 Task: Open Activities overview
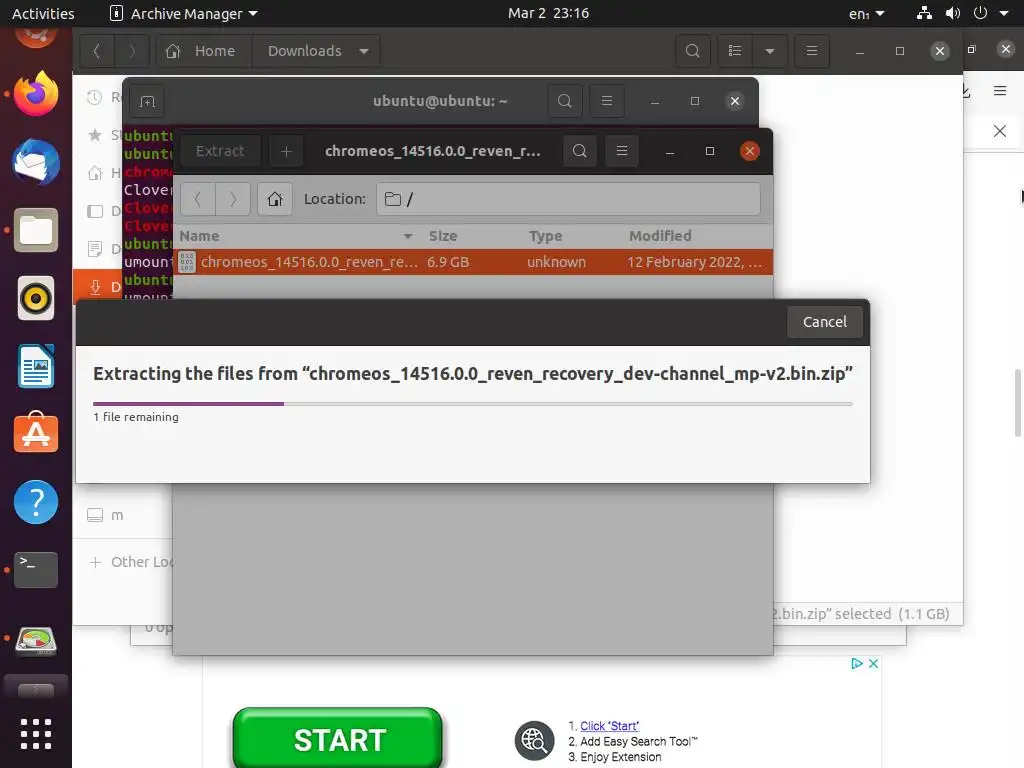(x=43, y=13)
